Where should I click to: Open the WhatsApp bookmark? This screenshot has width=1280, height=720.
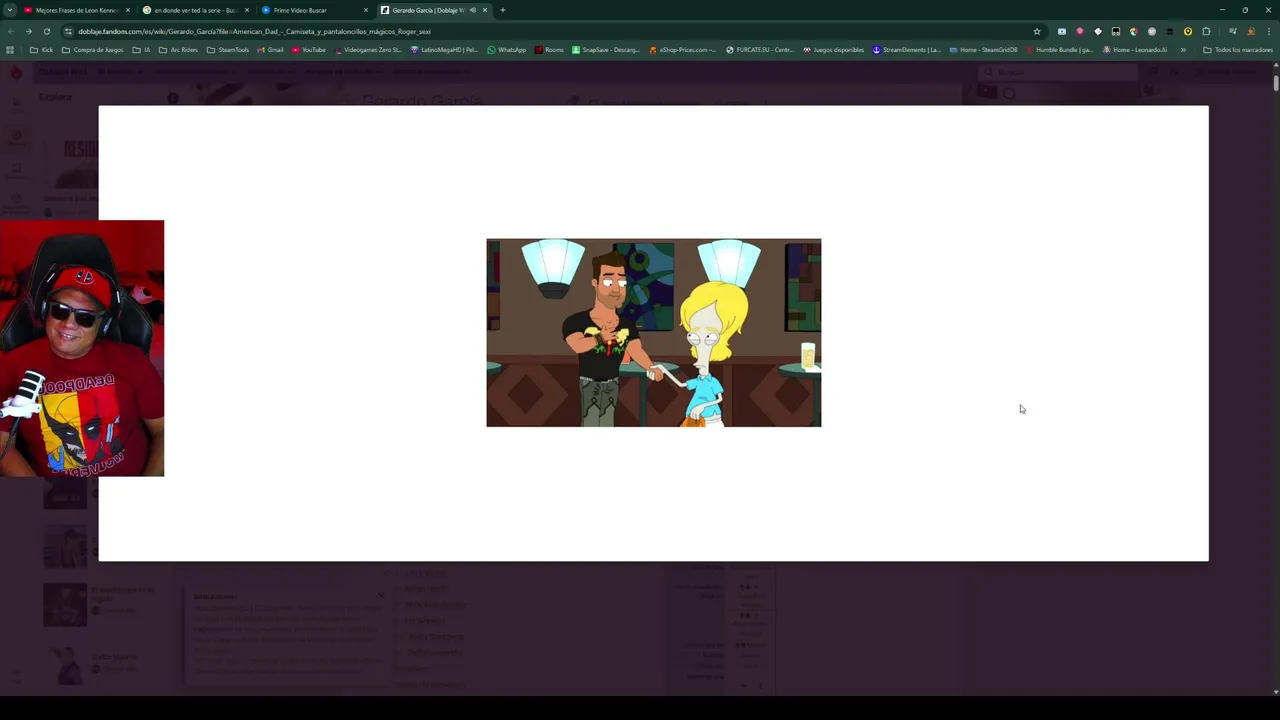point(506,50)
